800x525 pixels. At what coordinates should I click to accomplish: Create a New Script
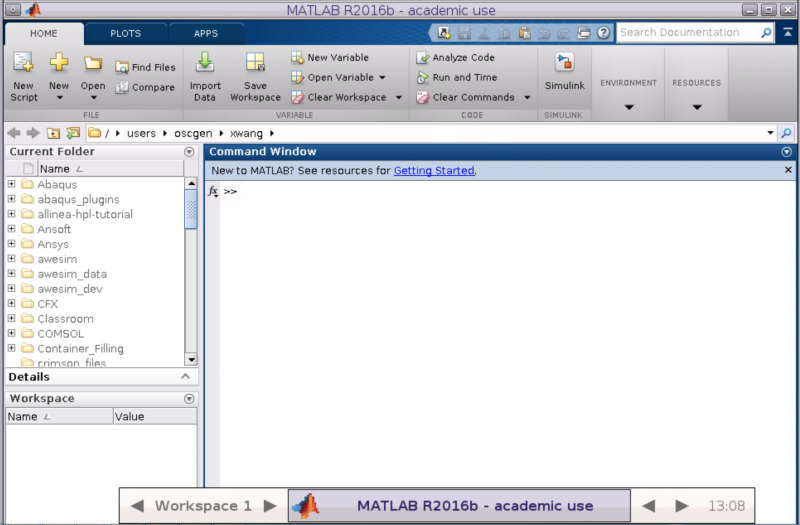click(x=23, y=77)
